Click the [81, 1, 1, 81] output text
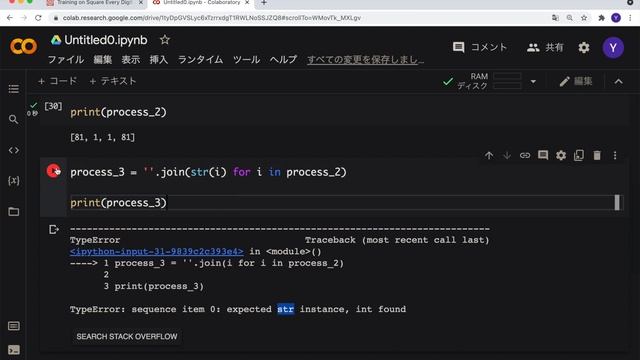Viewport: 640px width, 360px height. pyautogui.click(x=102, y=137)
